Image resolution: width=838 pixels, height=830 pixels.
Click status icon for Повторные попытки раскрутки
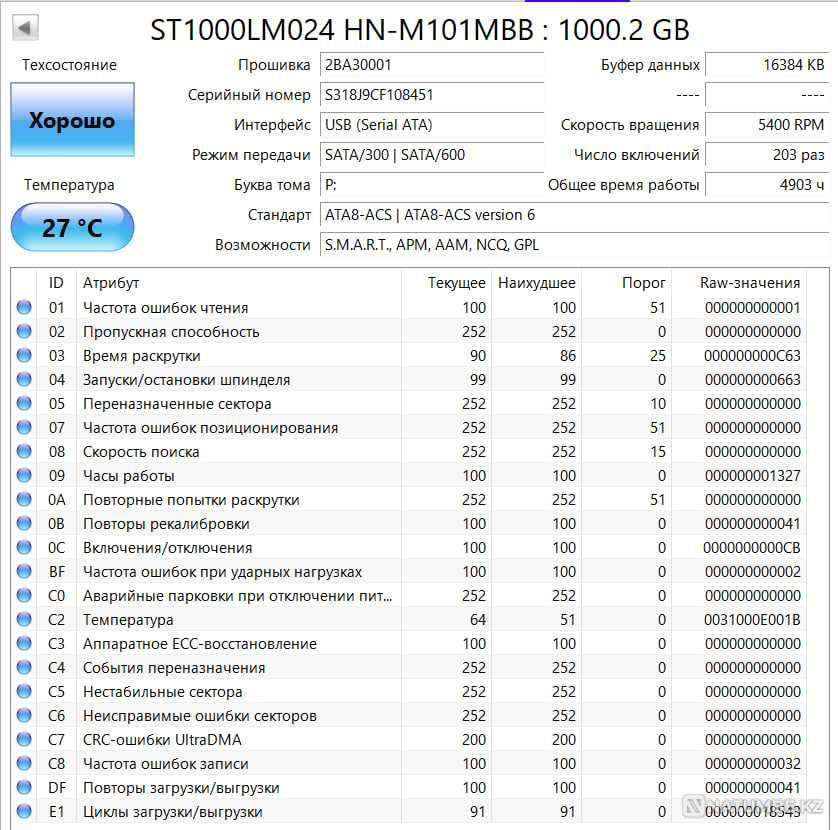24,499
